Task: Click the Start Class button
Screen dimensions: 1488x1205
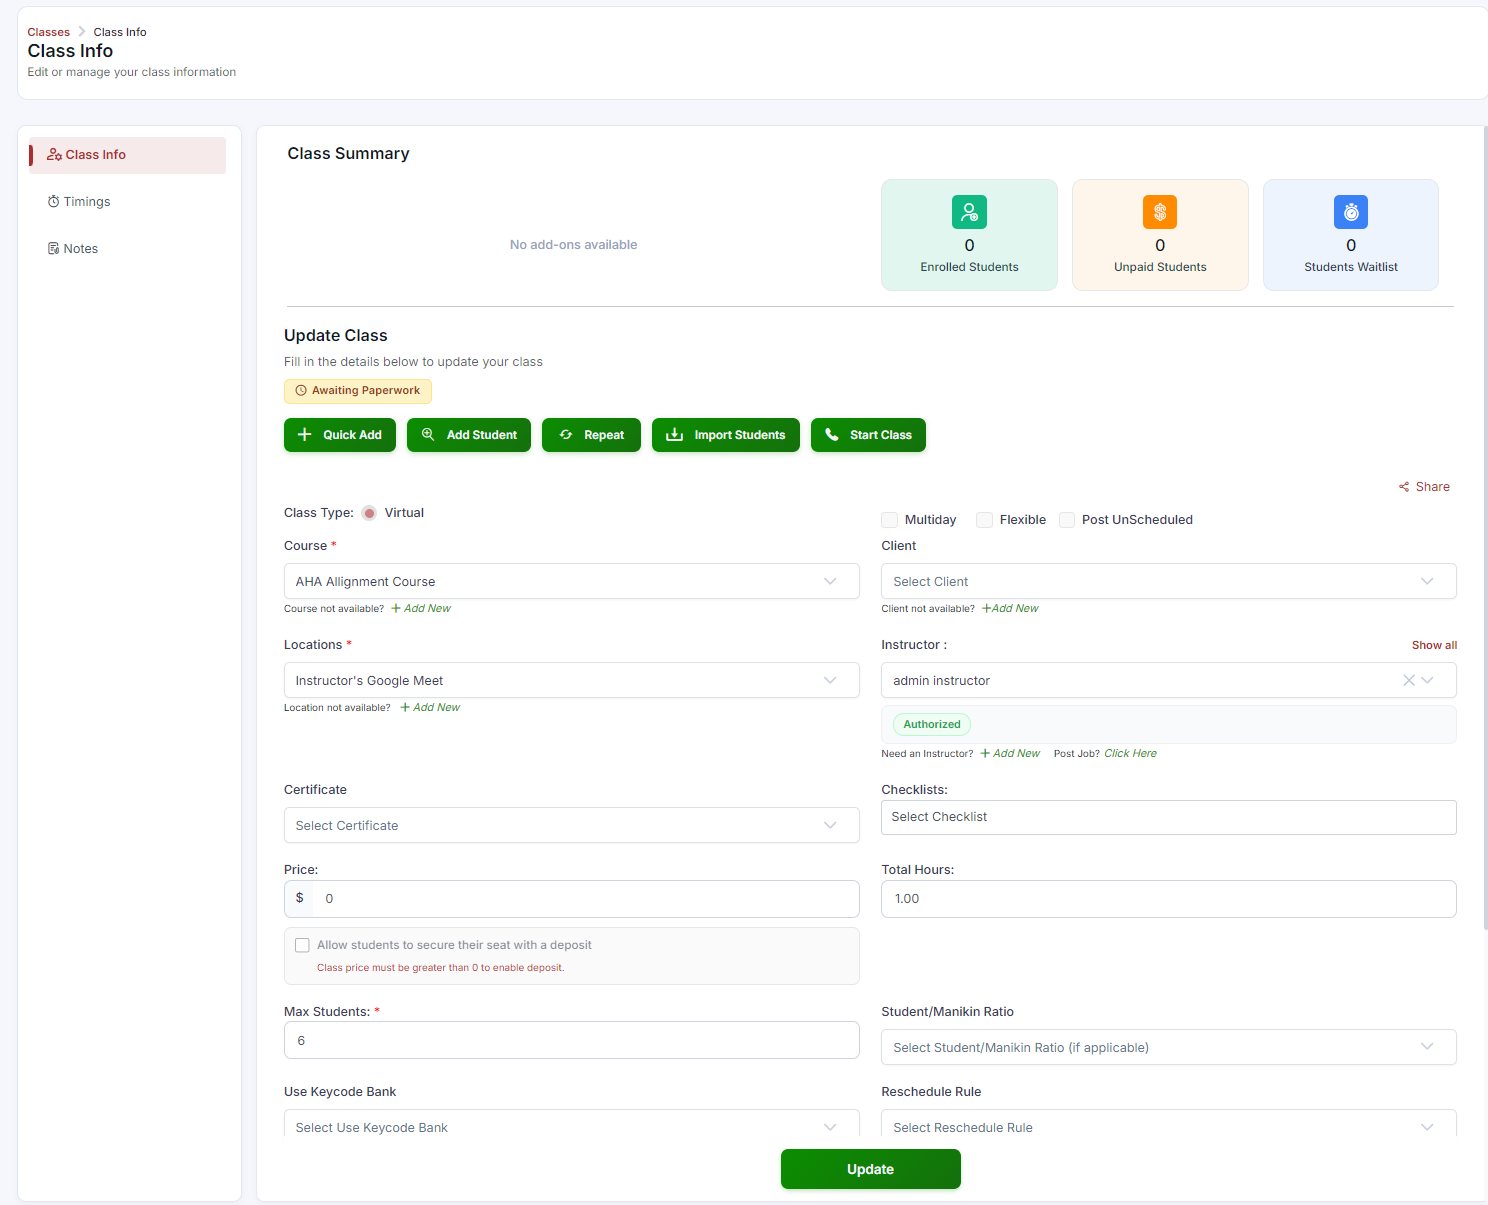Action: tap(868, 435)
